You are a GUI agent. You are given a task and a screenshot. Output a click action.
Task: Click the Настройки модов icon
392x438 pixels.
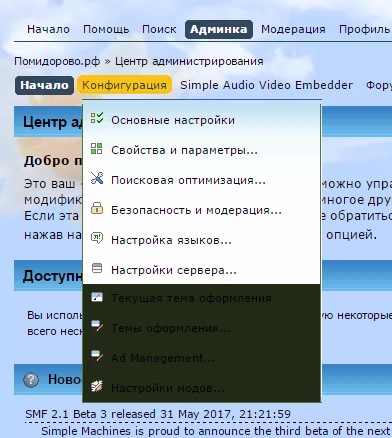(97, 386)
